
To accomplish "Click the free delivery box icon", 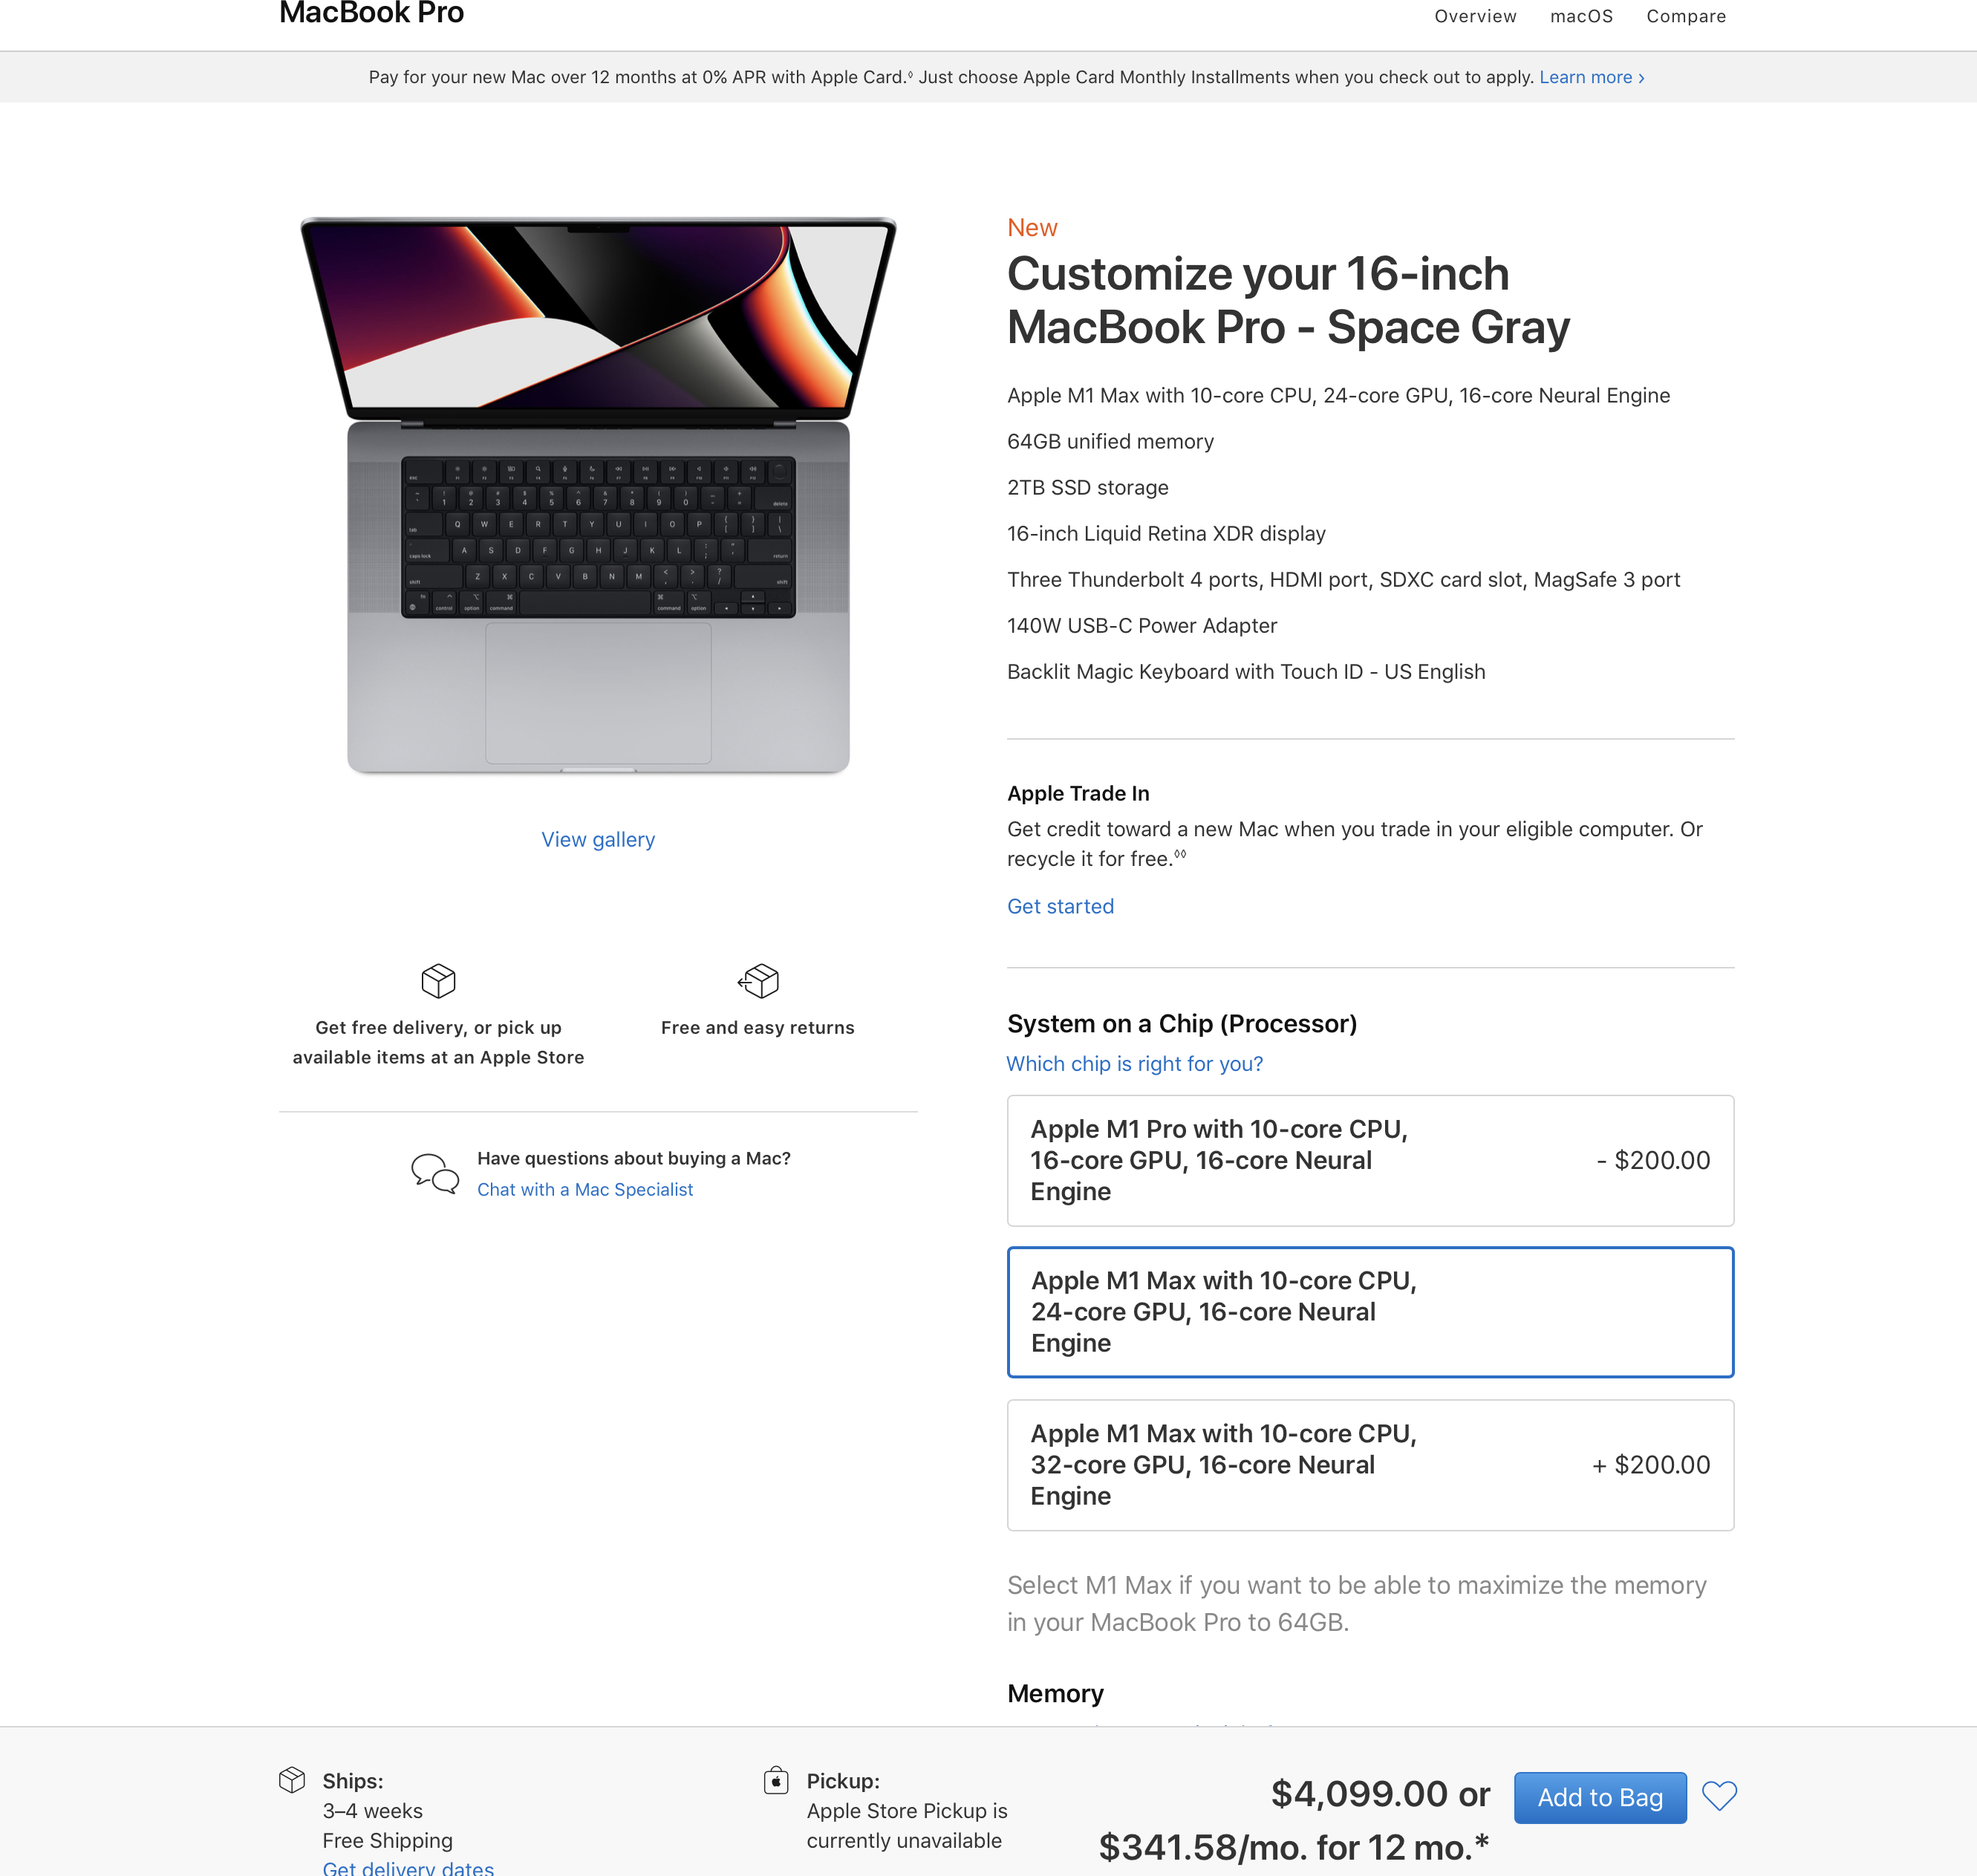I will 438,980.
